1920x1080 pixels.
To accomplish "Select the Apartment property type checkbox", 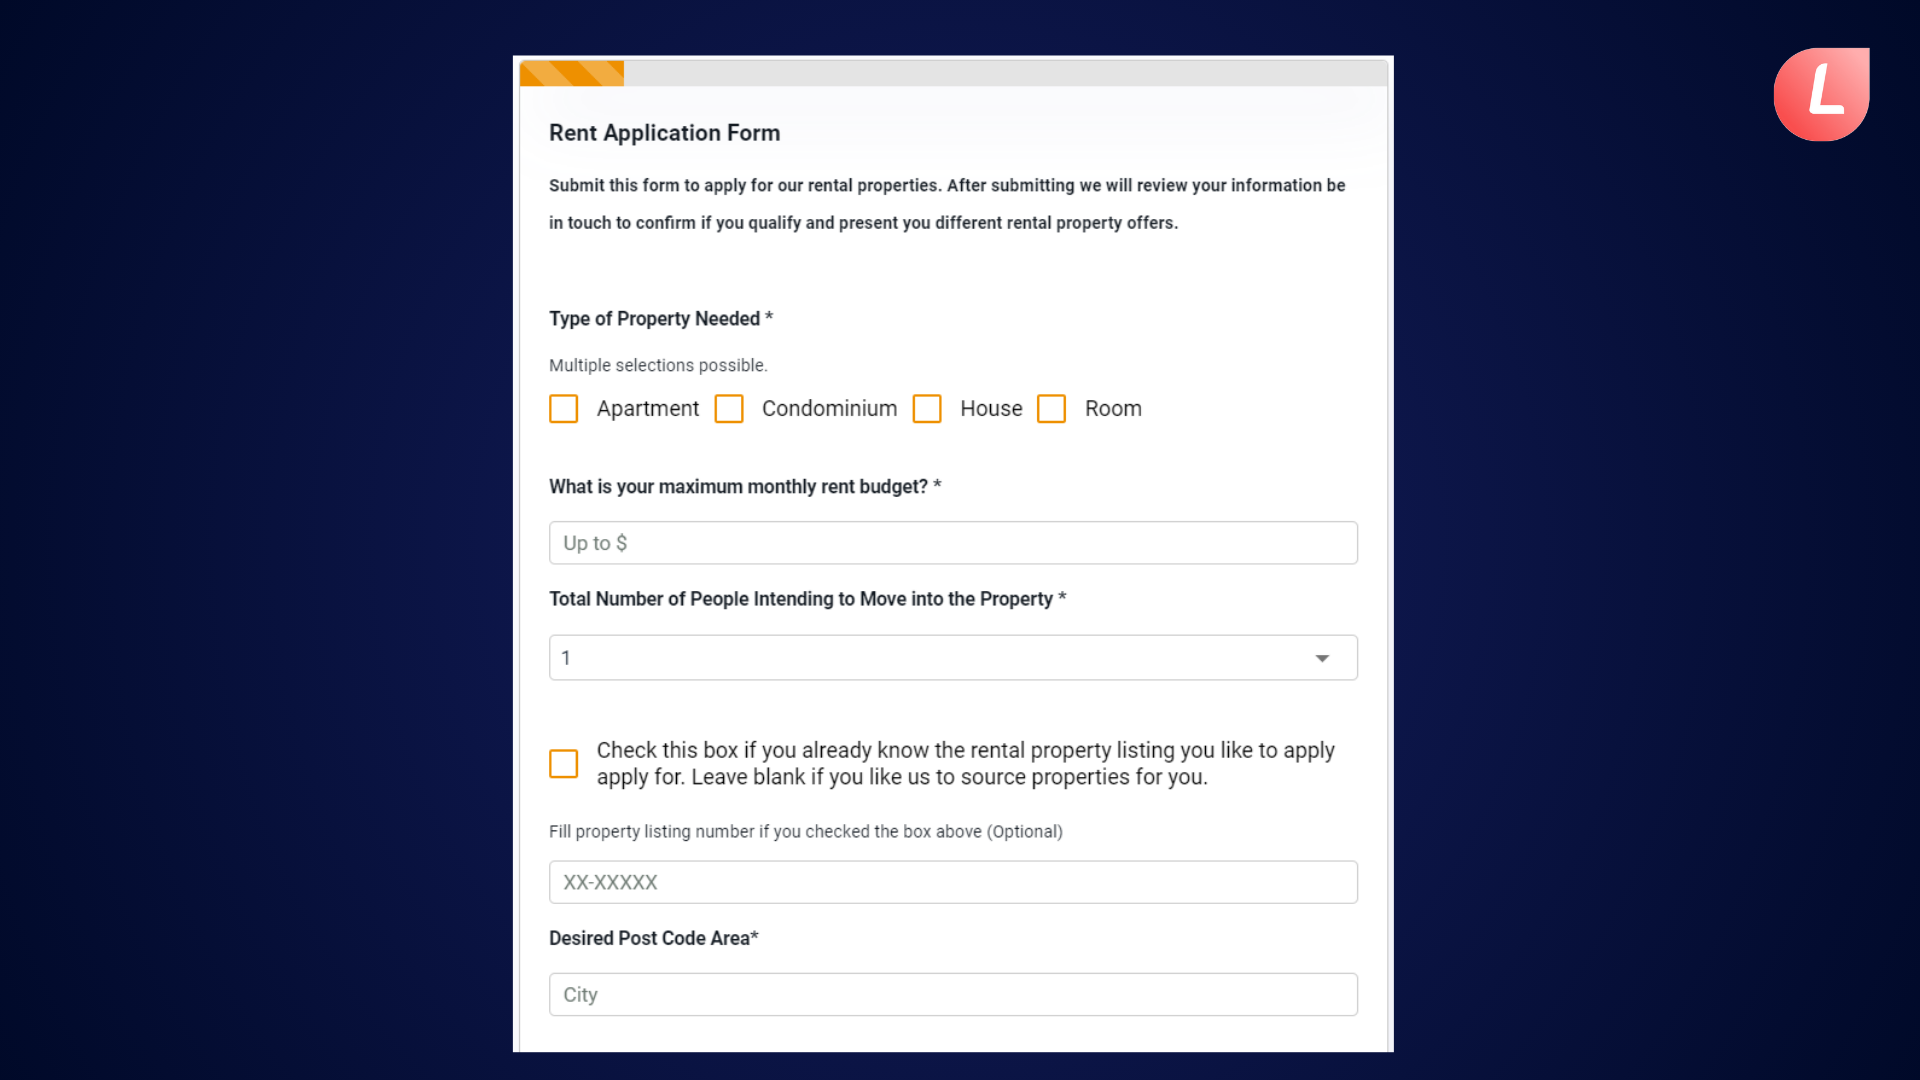I will 564,409.
